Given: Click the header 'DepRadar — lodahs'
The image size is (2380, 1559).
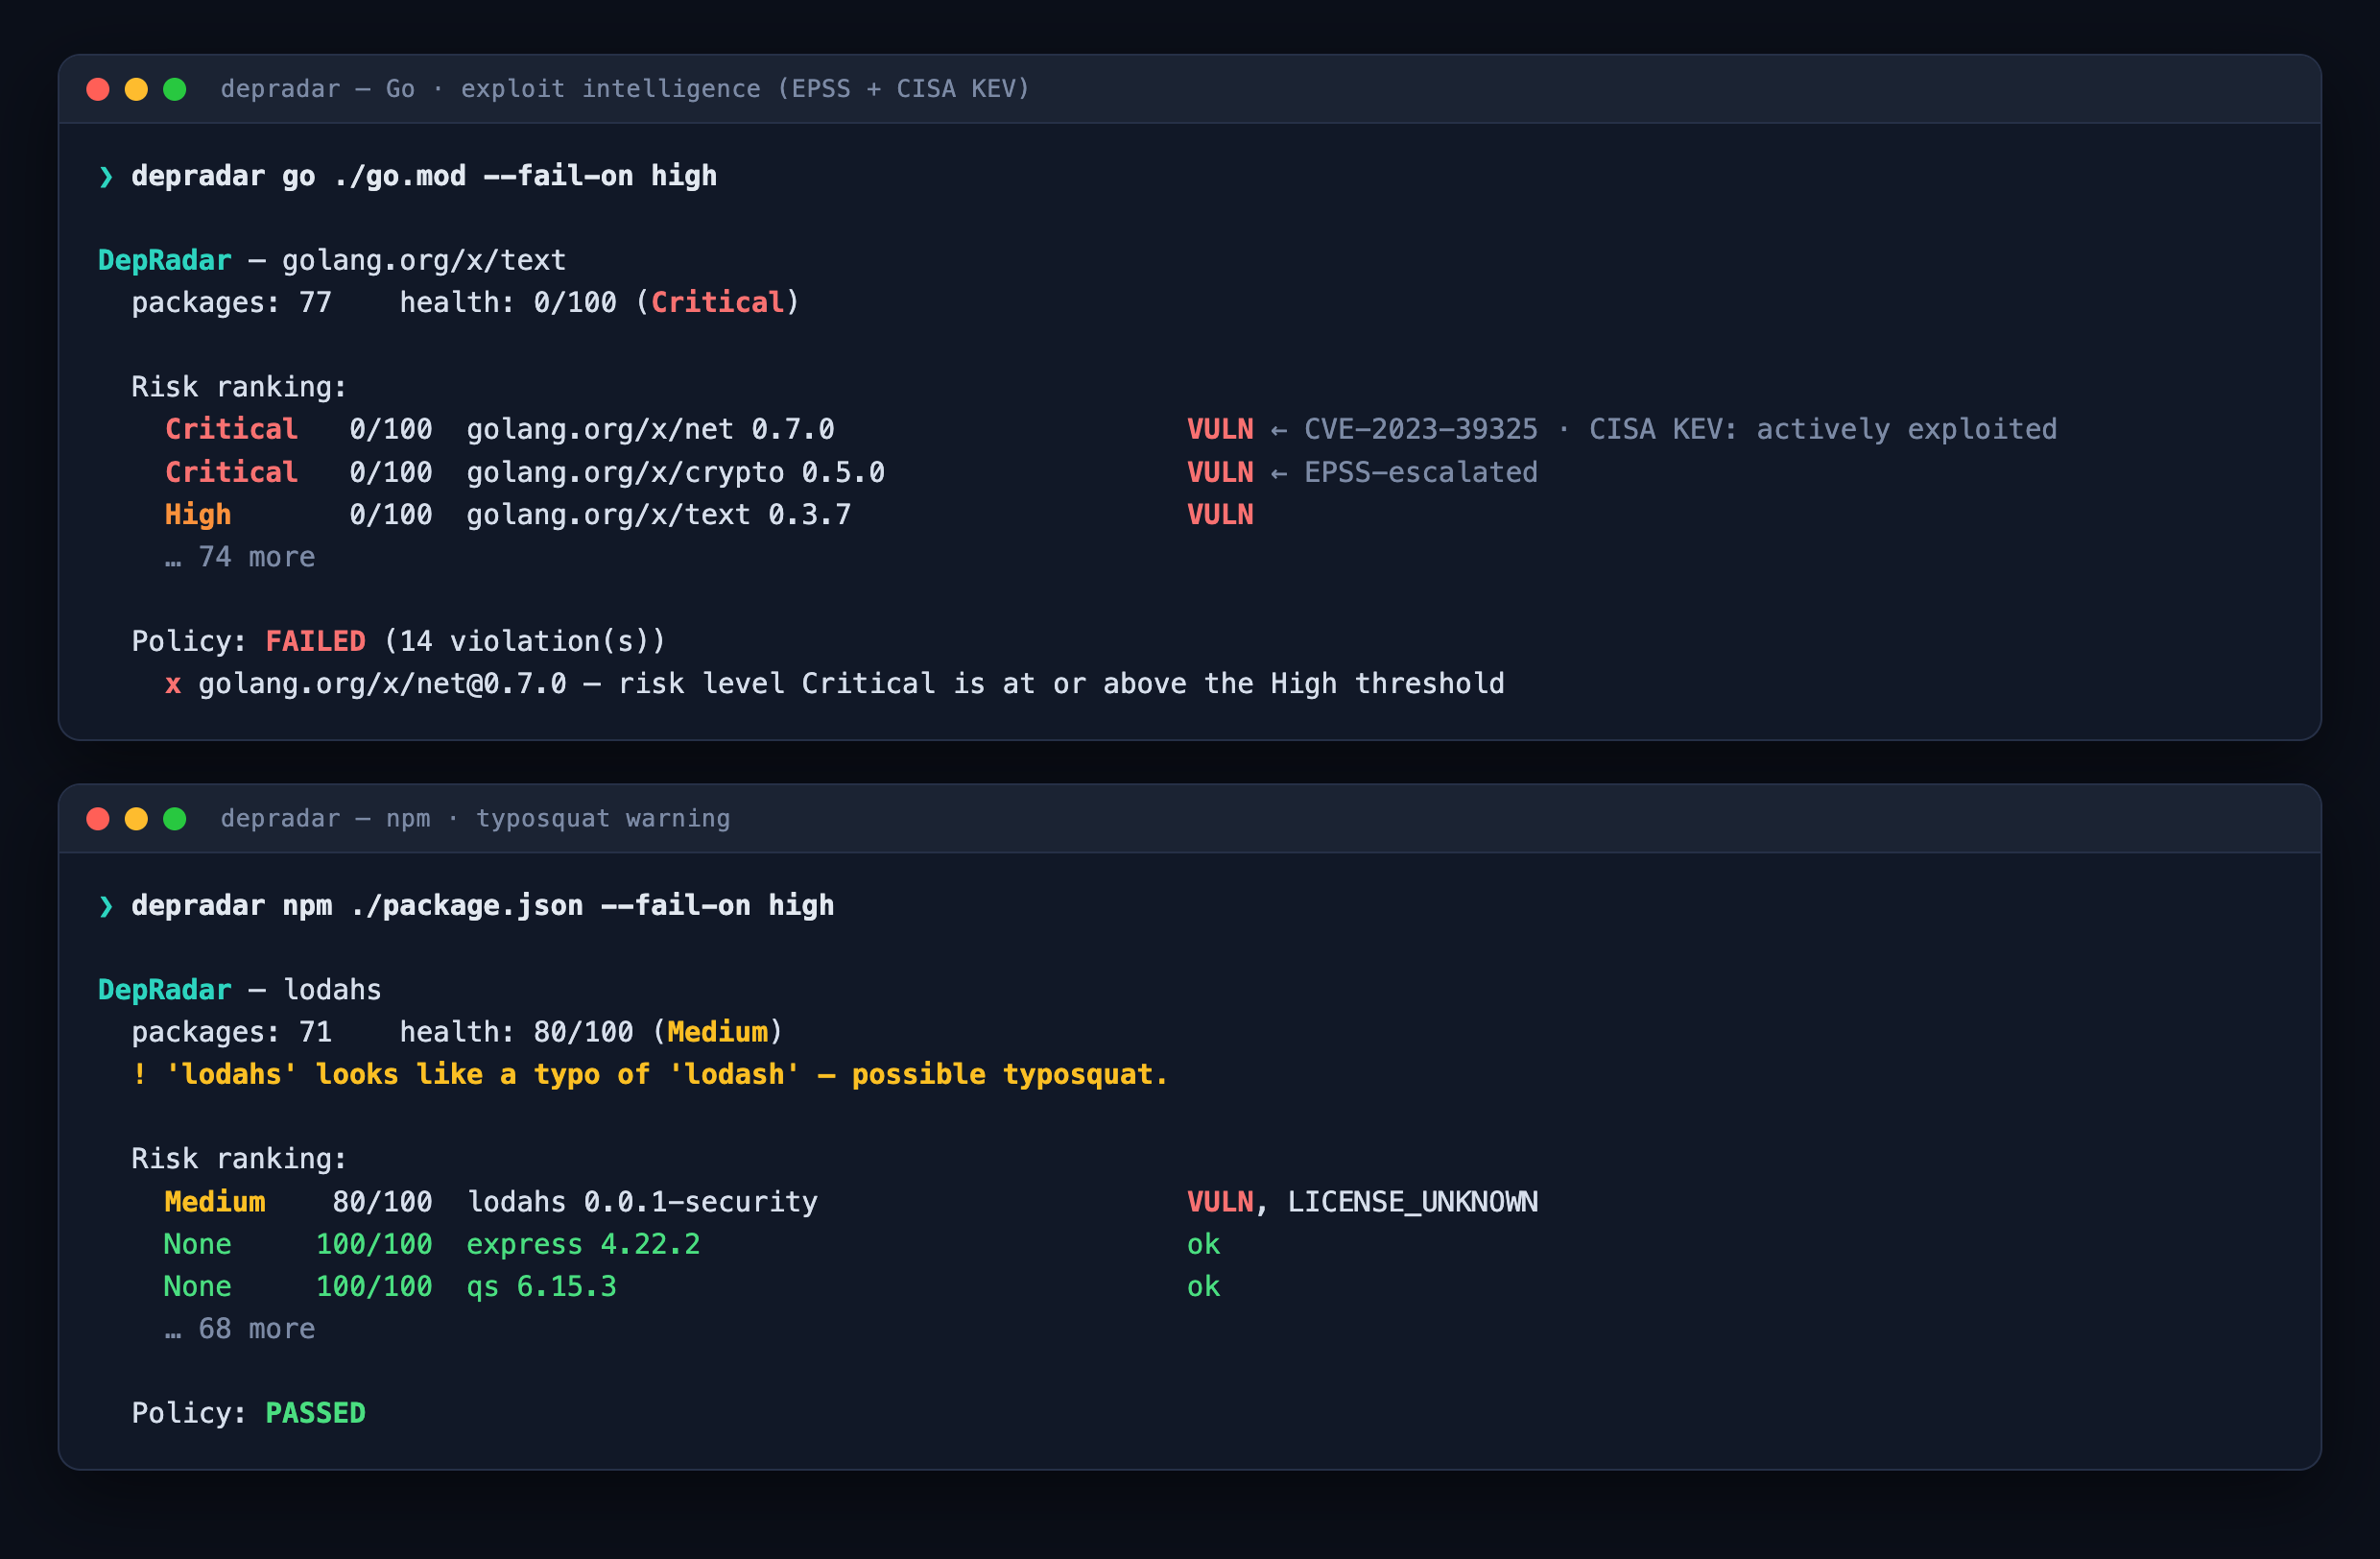Looking at the screenshot, I should [240, 990].
